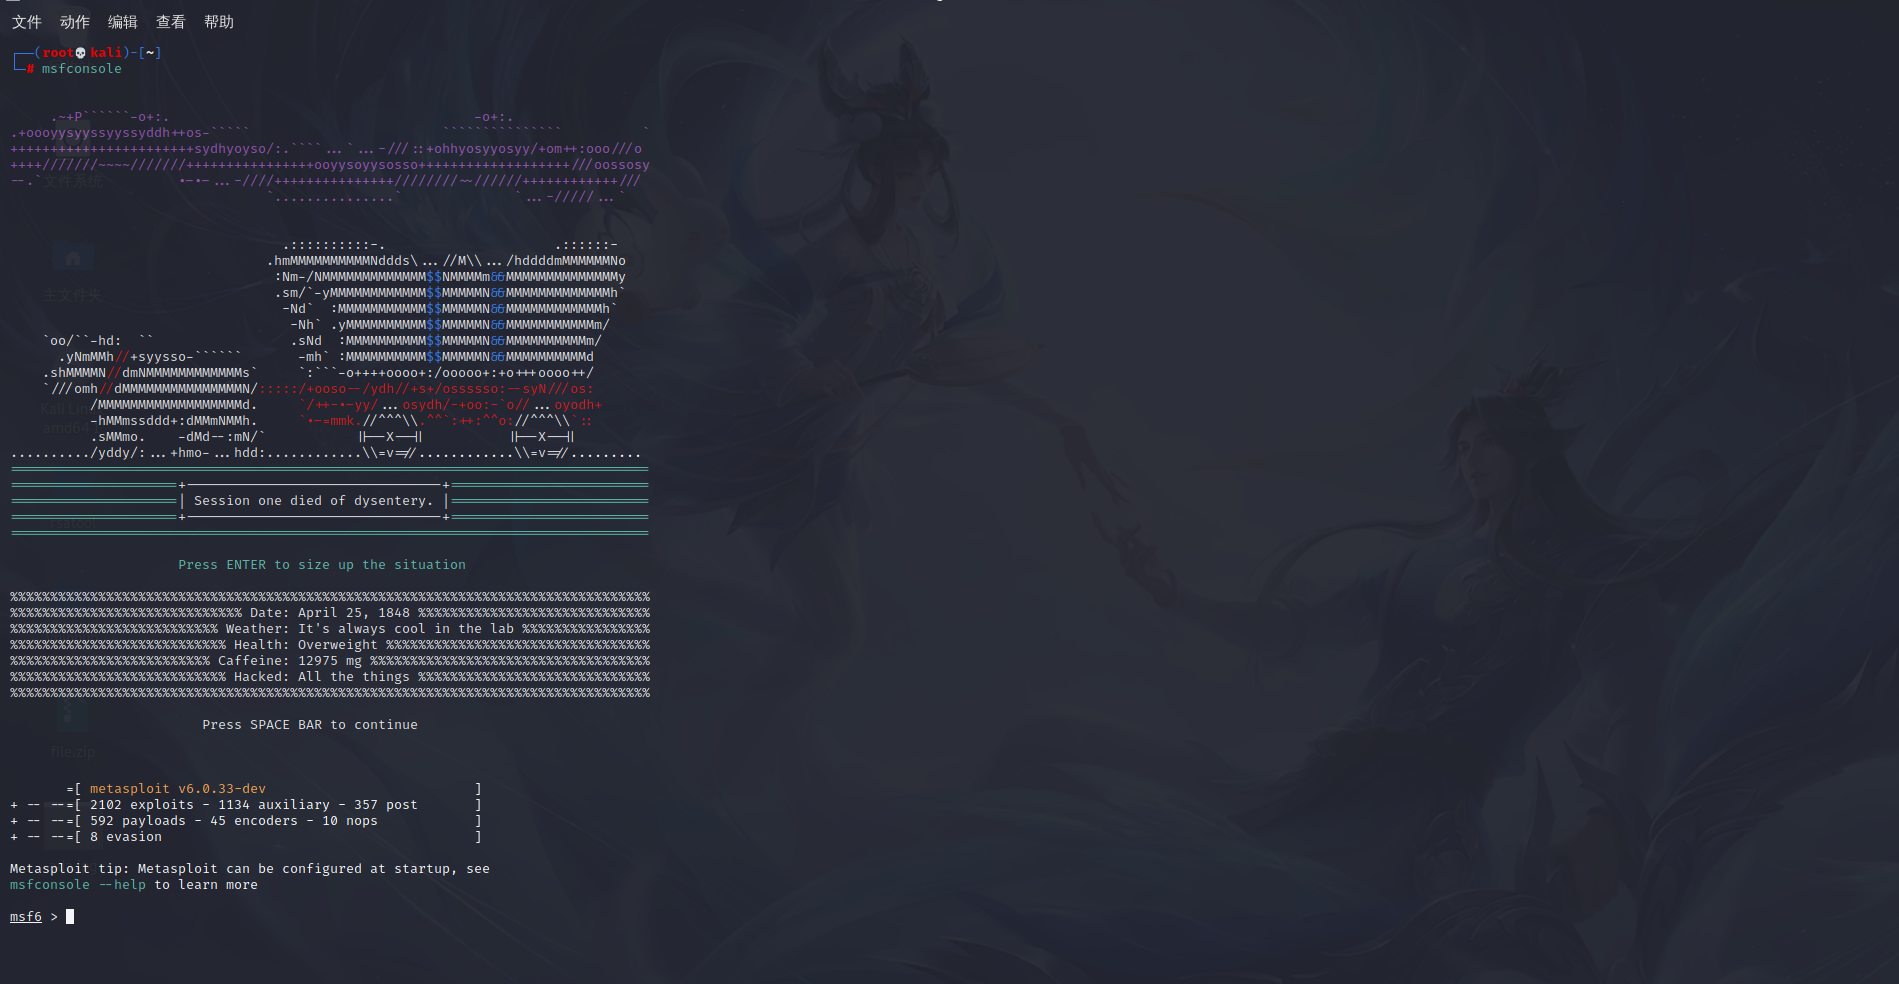The width and height of the screenshot is (1899, 984).
Task: Click the msfconsole command text
Action: coord(82,69)
